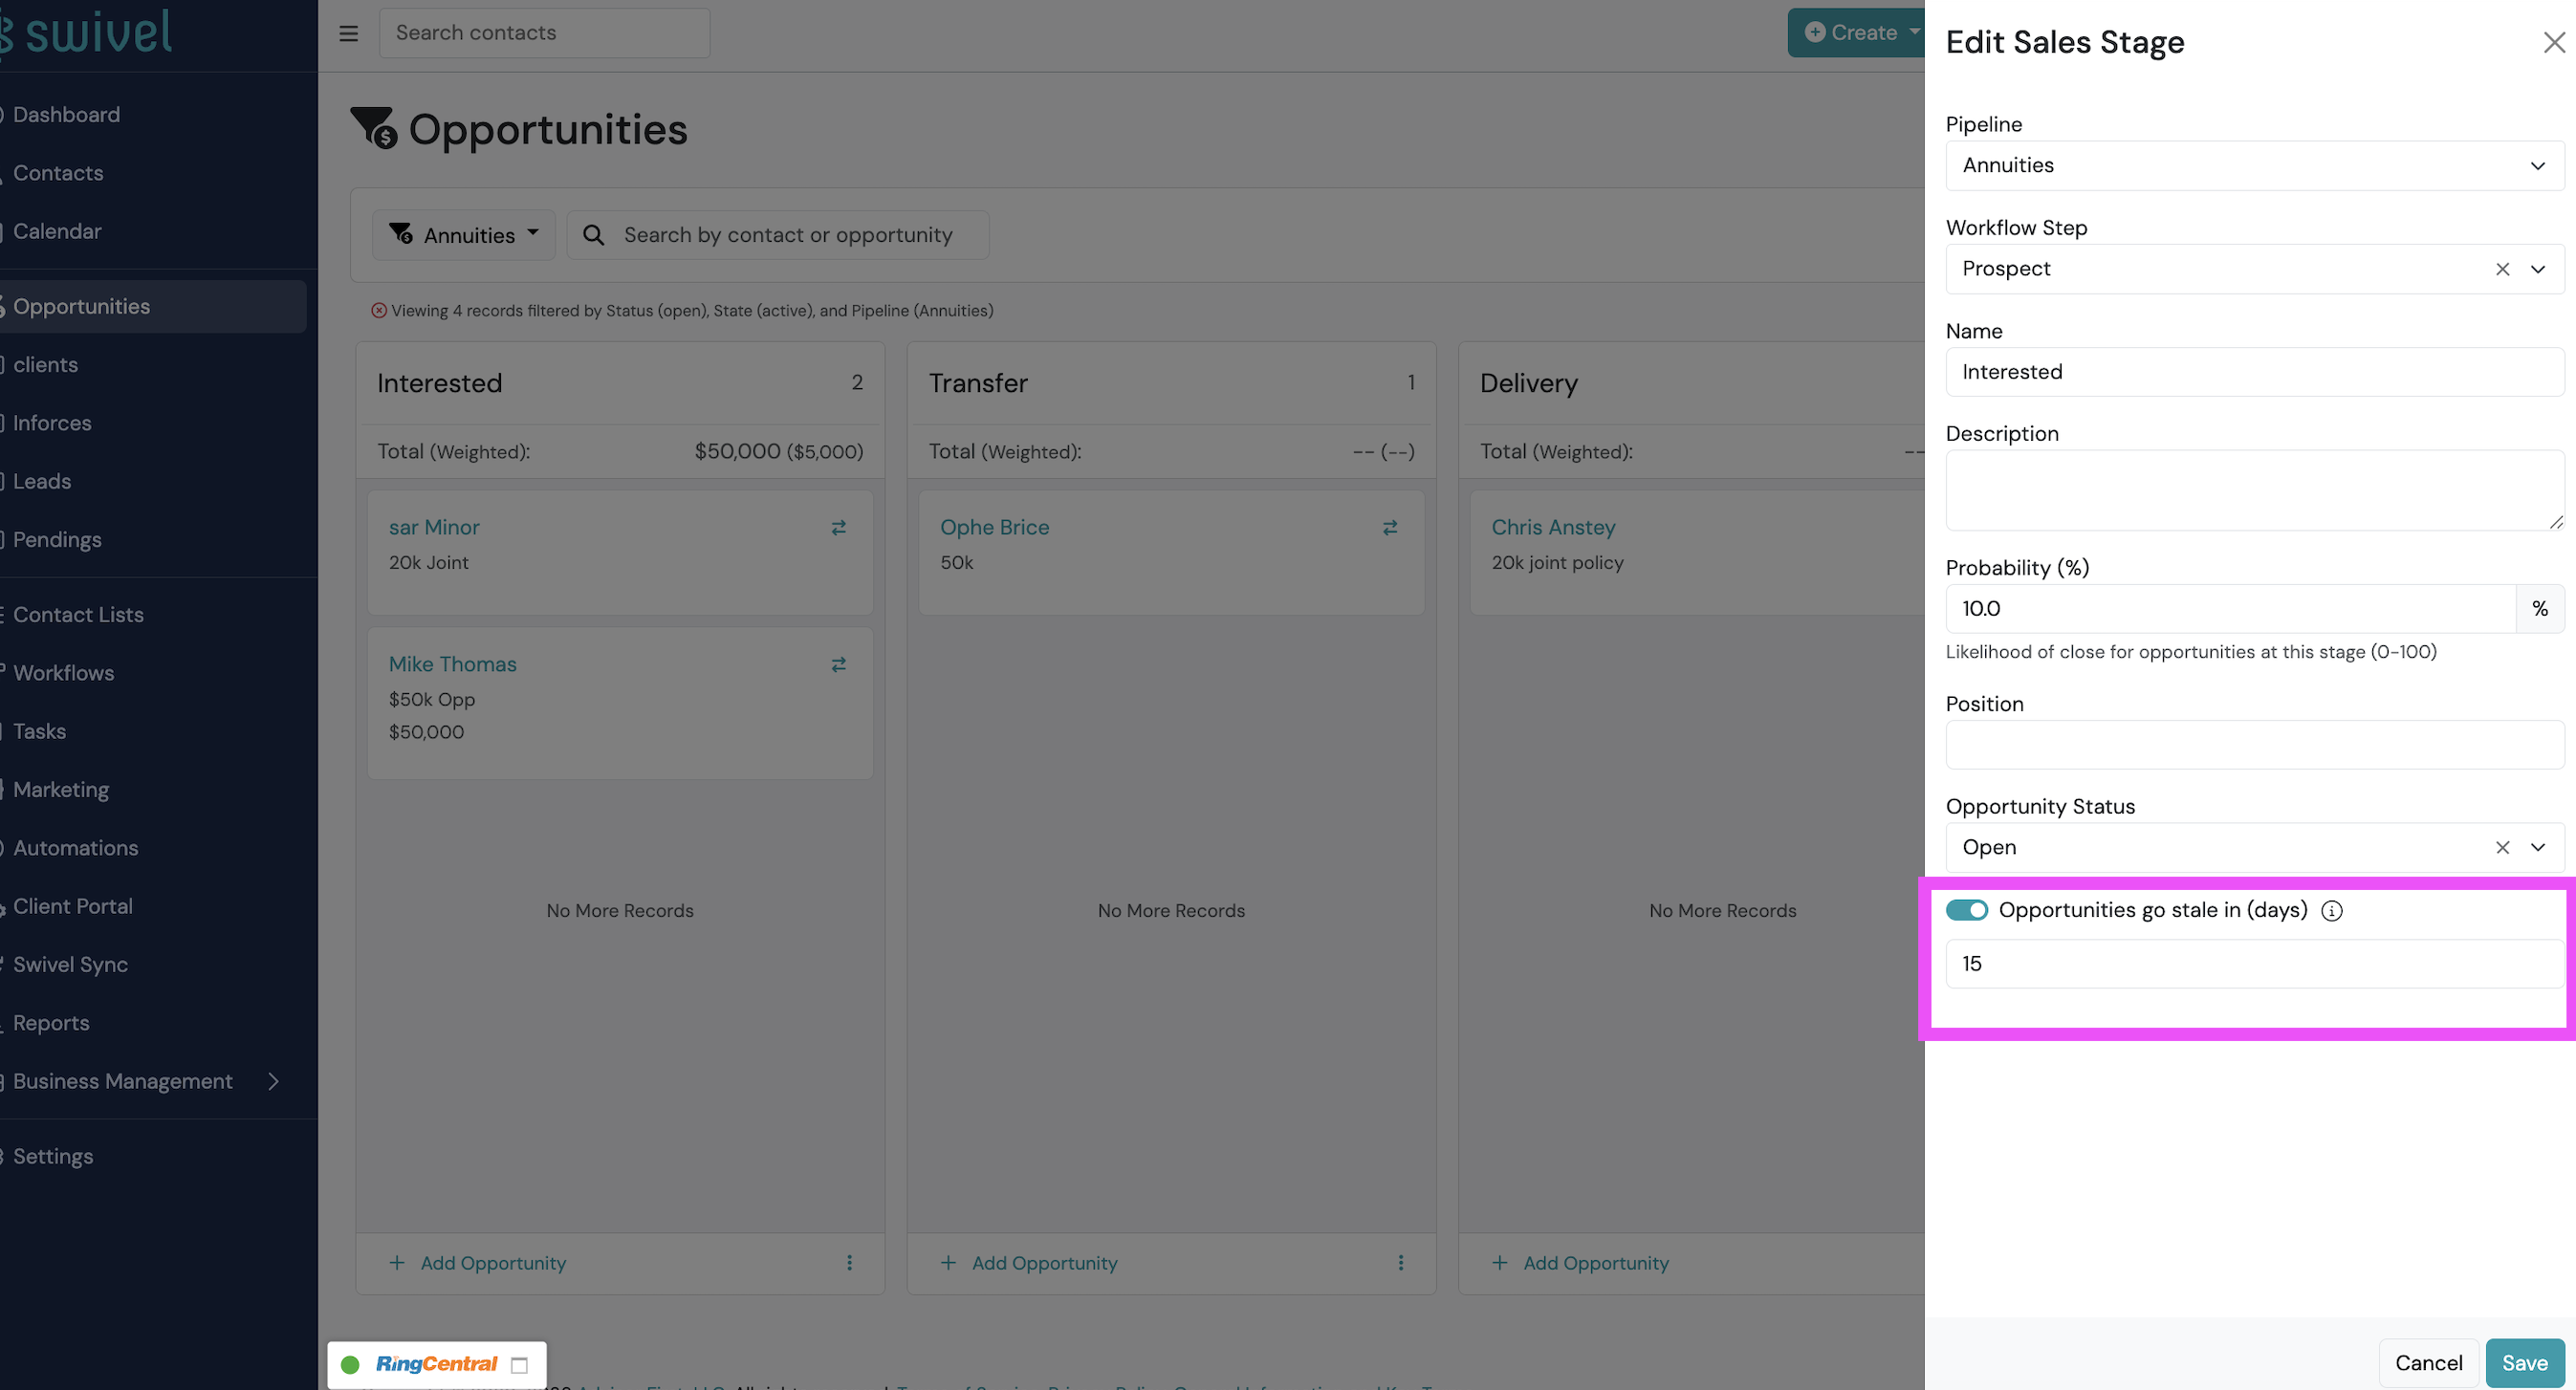Open the Pipeline Annuities dropdown
This screenshot has width=2576, height=1390.
2254,165
